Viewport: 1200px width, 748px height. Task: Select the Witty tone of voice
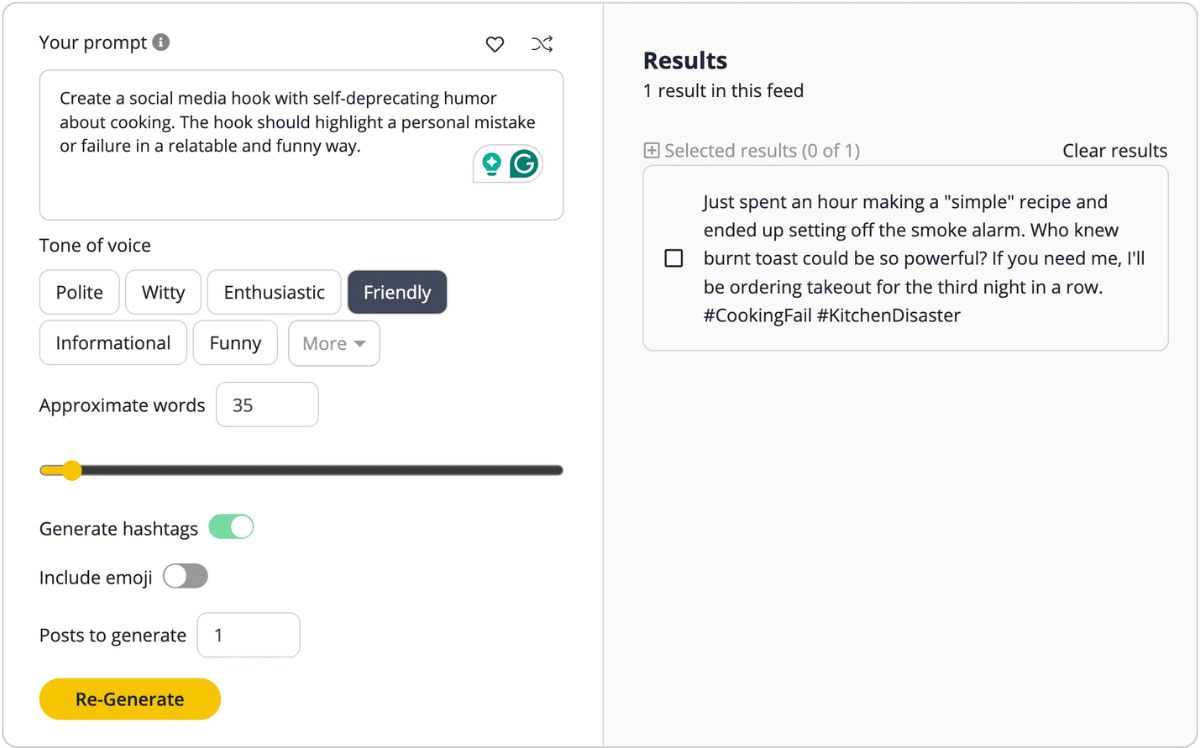[x=162, y=292]
